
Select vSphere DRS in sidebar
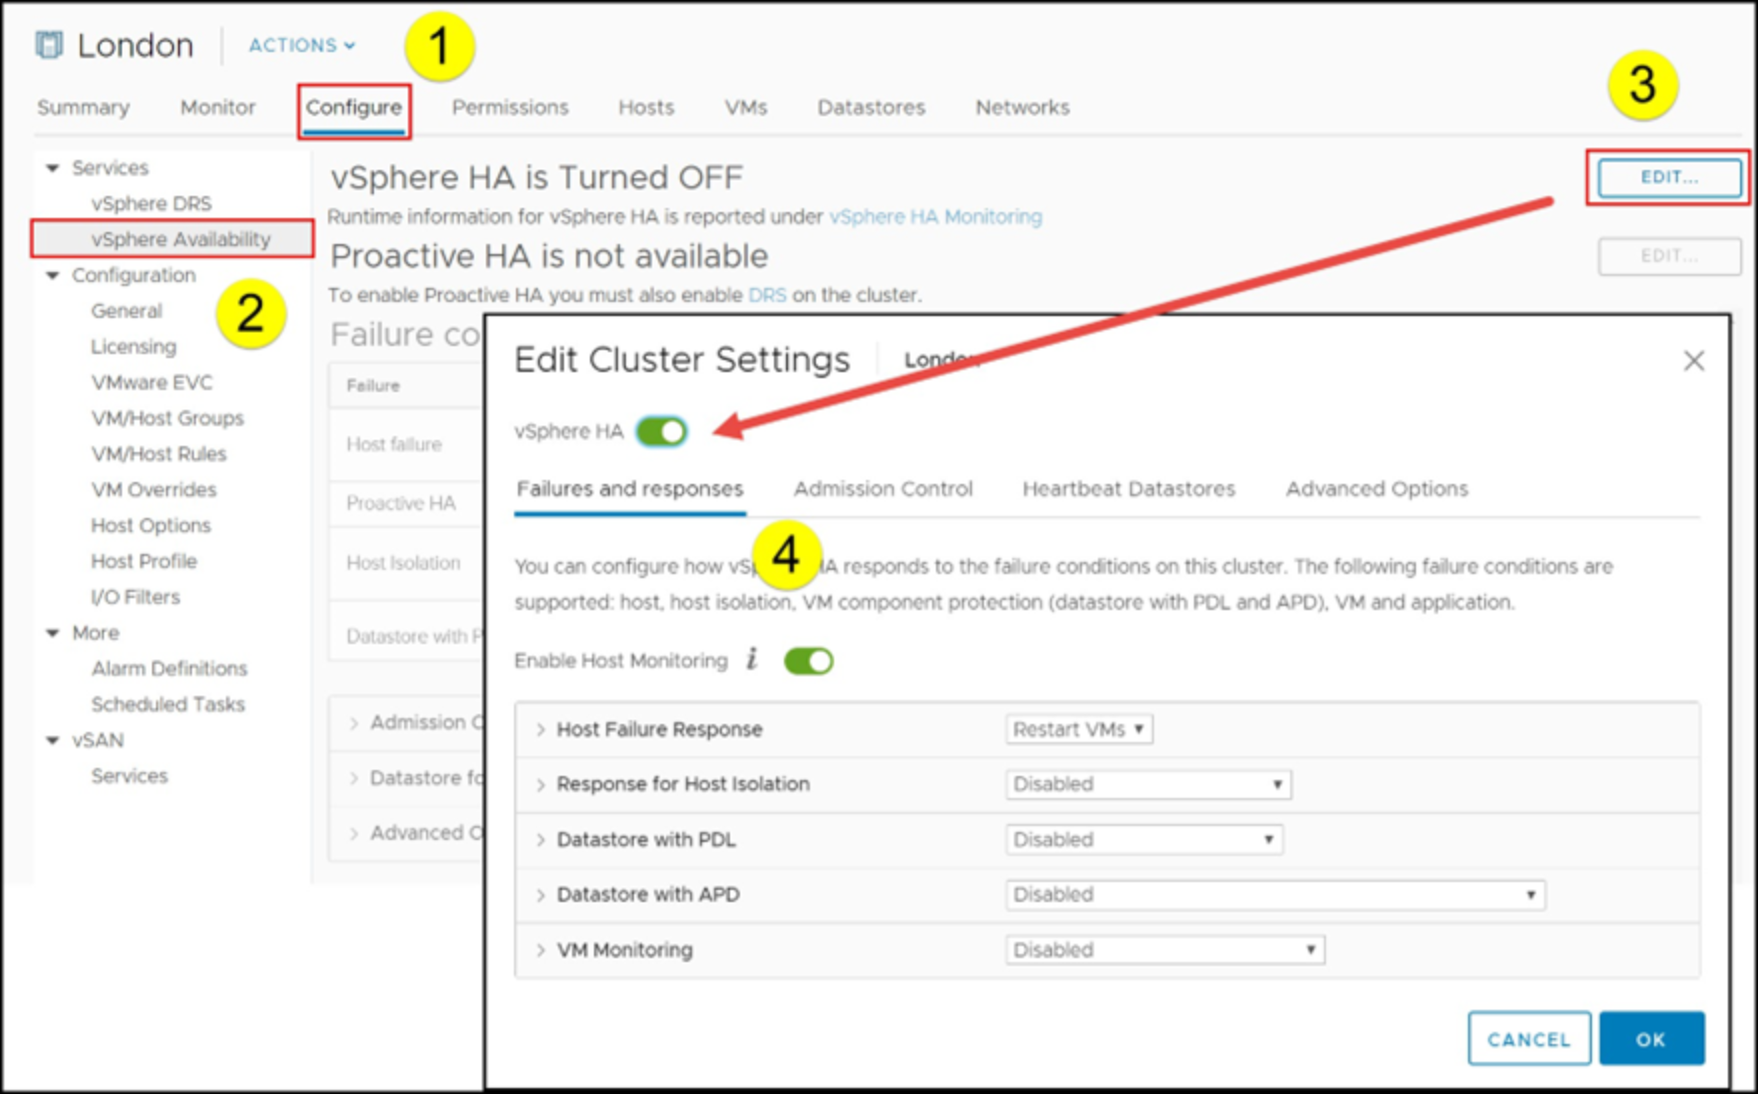click(x=151, y=203)
